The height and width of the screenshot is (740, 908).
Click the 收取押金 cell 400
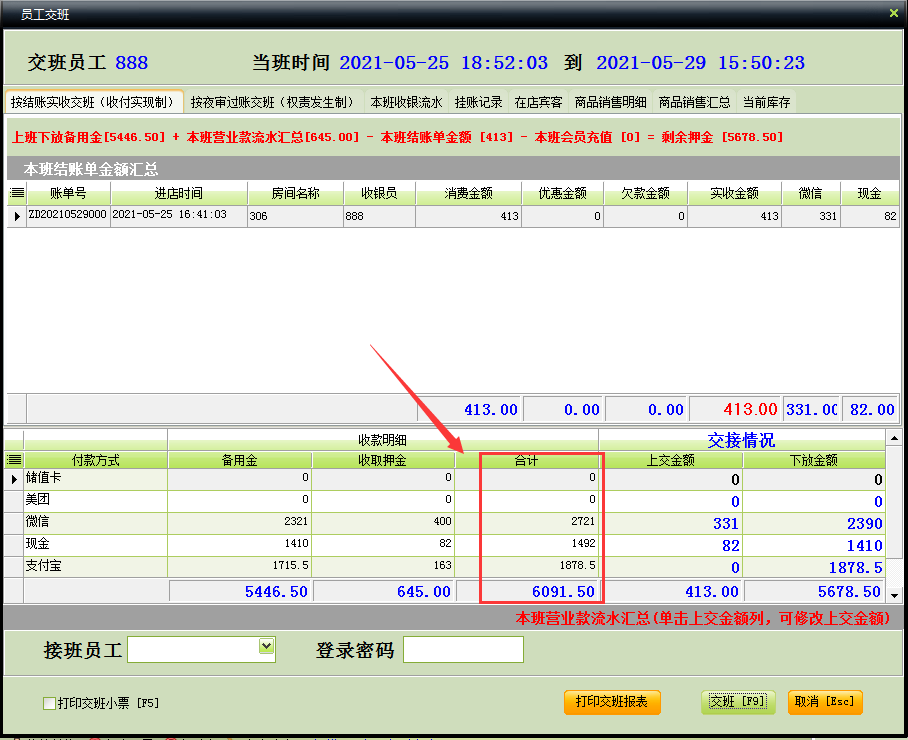tap(382, 522)
